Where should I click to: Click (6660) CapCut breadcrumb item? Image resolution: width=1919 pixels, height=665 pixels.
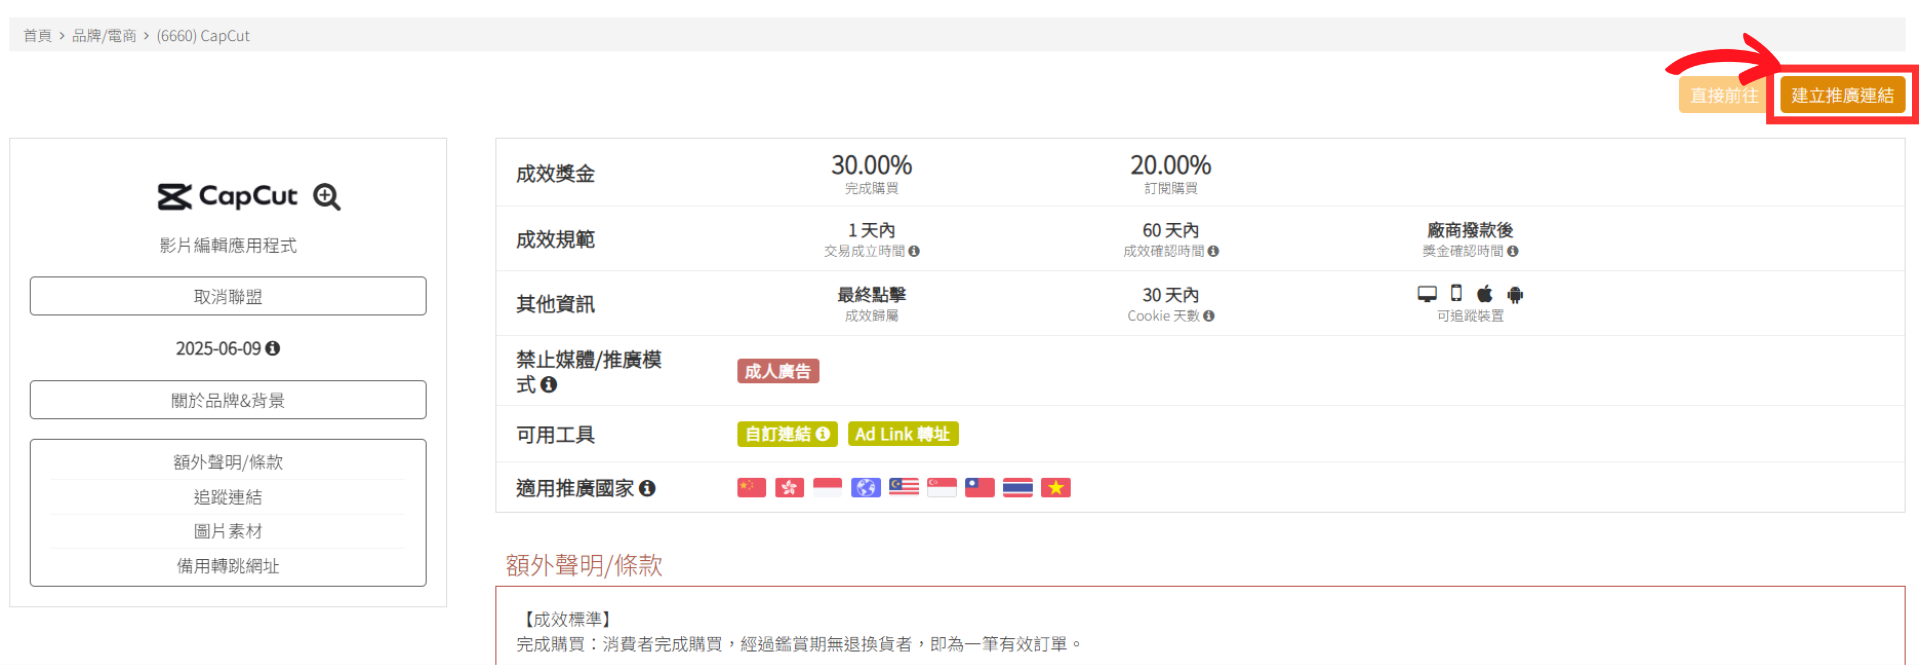[x=203, y=35]
